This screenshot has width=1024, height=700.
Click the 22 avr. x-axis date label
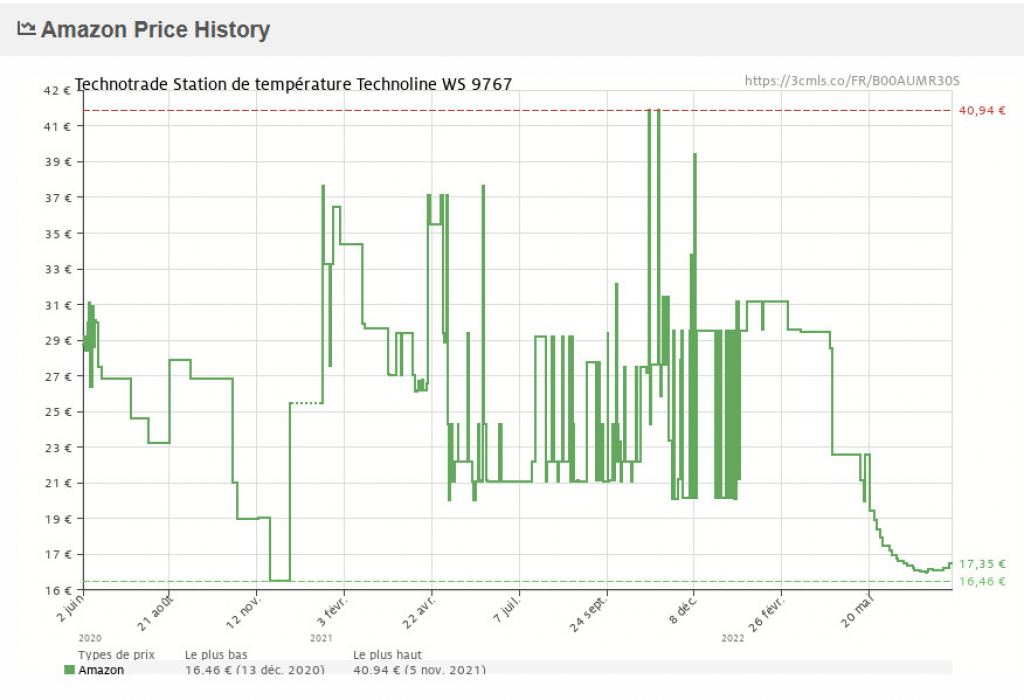pyautogui.click(x=419, y=612)
